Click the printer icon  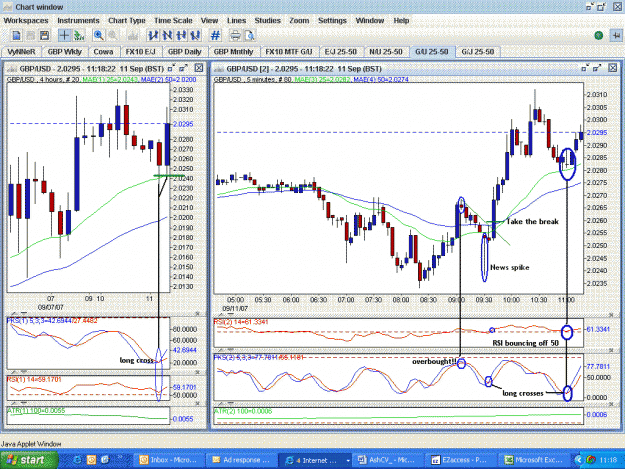tap(235, 35)
